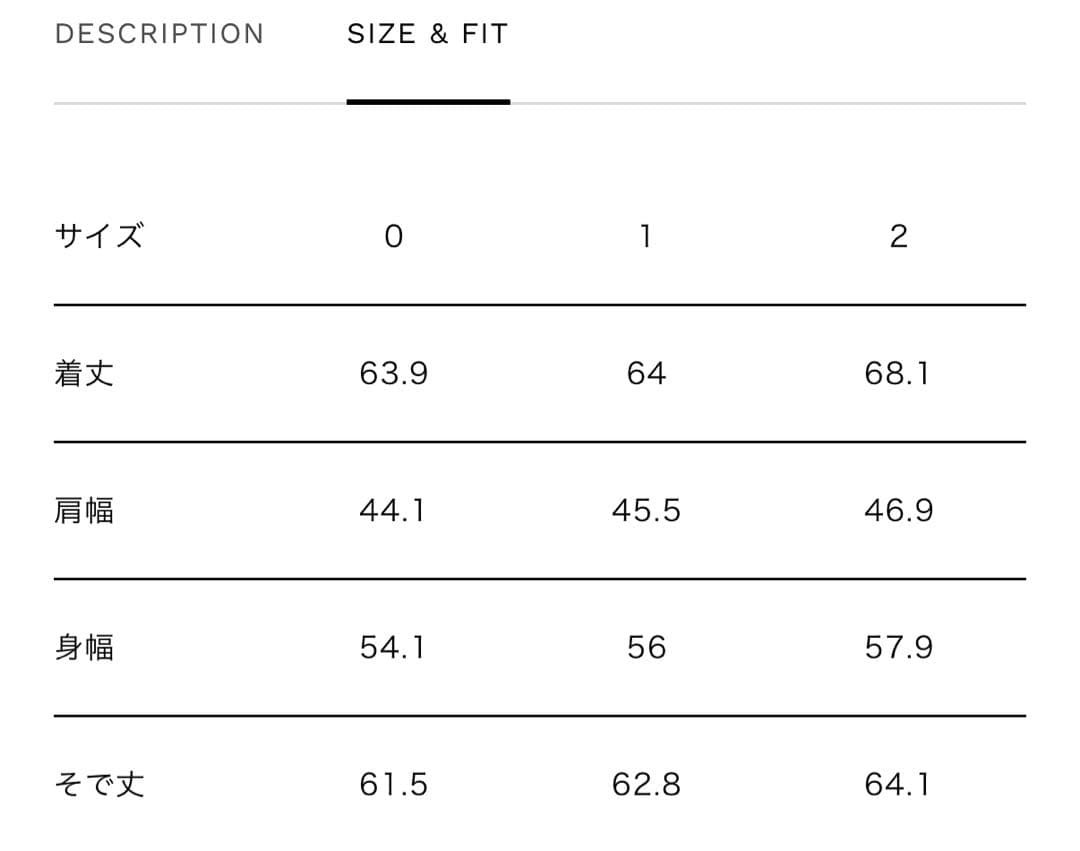
Task: Click the 63.9 着丈 value
Action: [x=394, y=374]
